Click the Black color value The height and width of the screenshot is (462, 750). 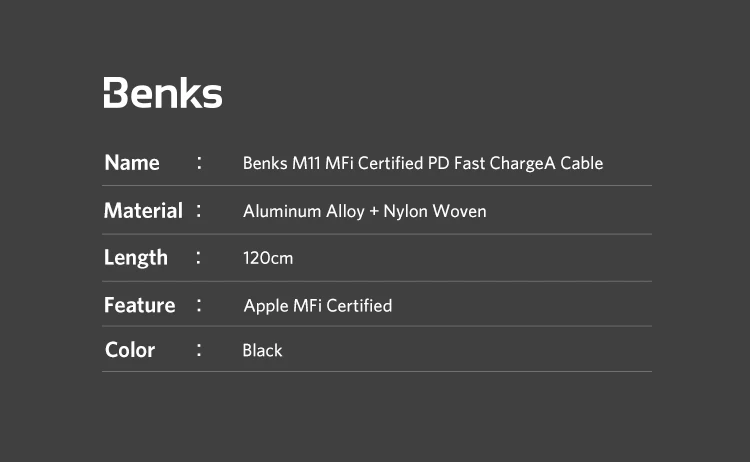pos(262,350)
